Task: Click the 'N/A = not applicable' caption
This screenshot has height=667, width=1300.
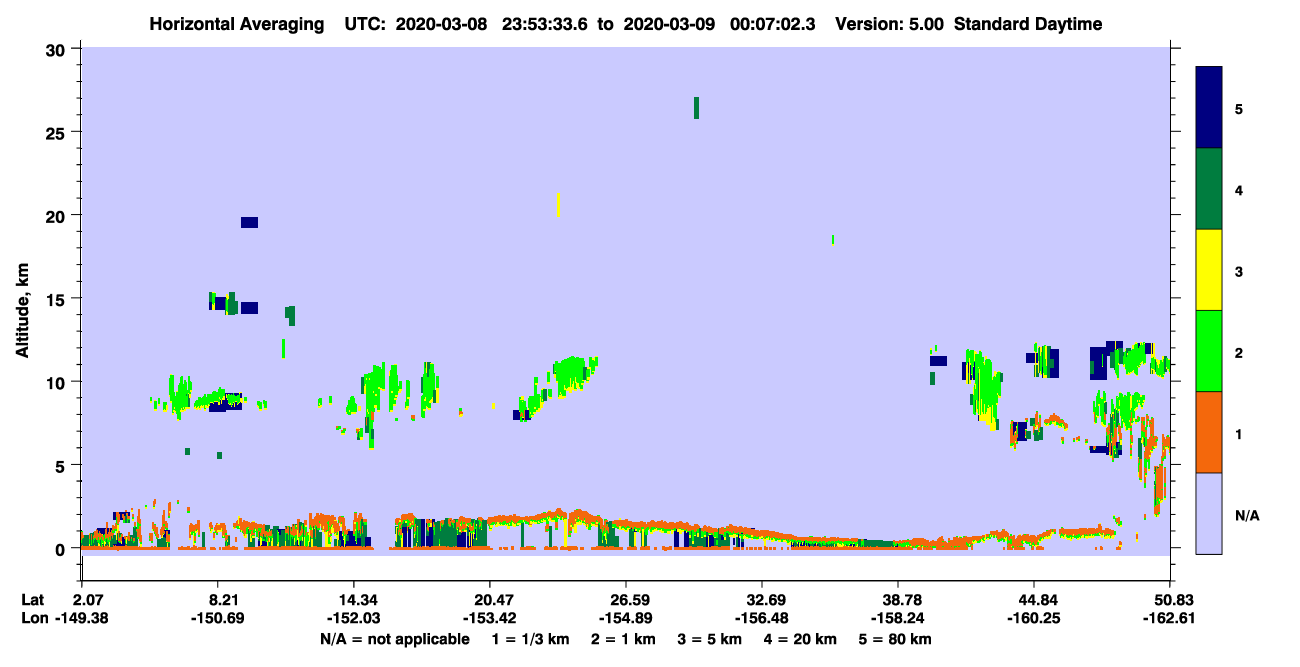Action: (x=394, y=639)
